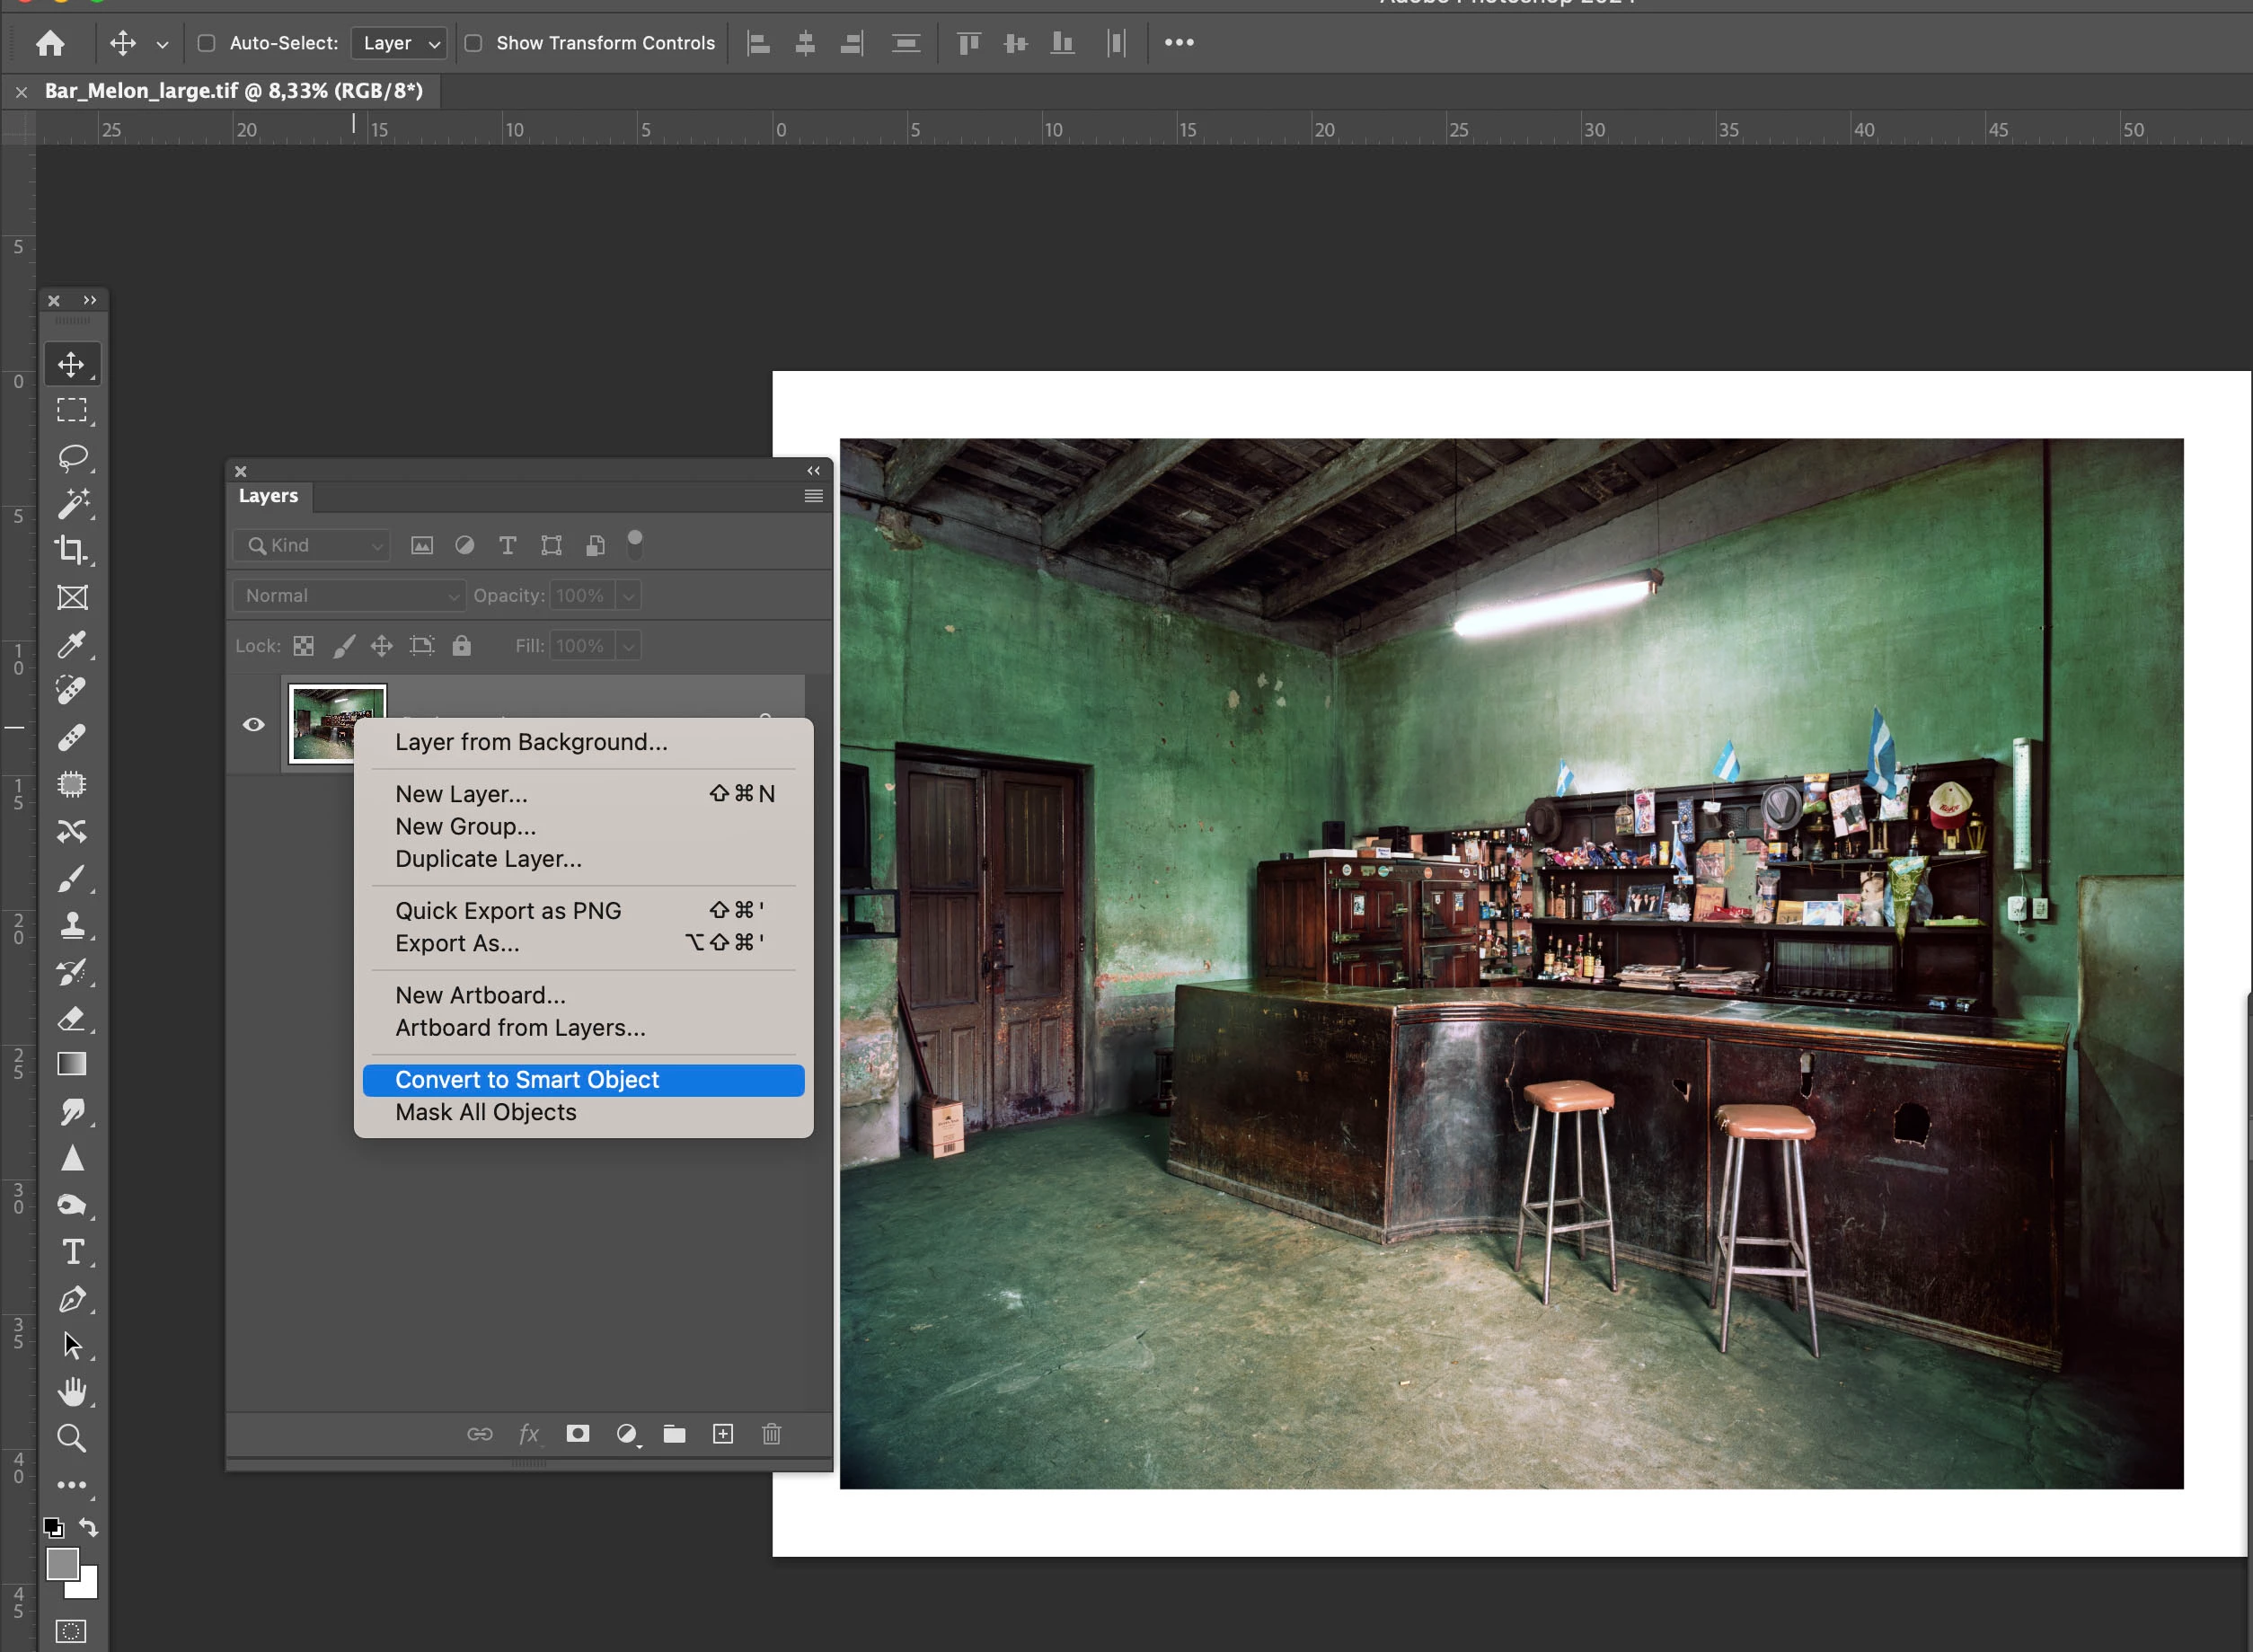Choose Duplicate Layer from context menu
The height and width of the screenshot is (1652, 2253).
(488, 859)
